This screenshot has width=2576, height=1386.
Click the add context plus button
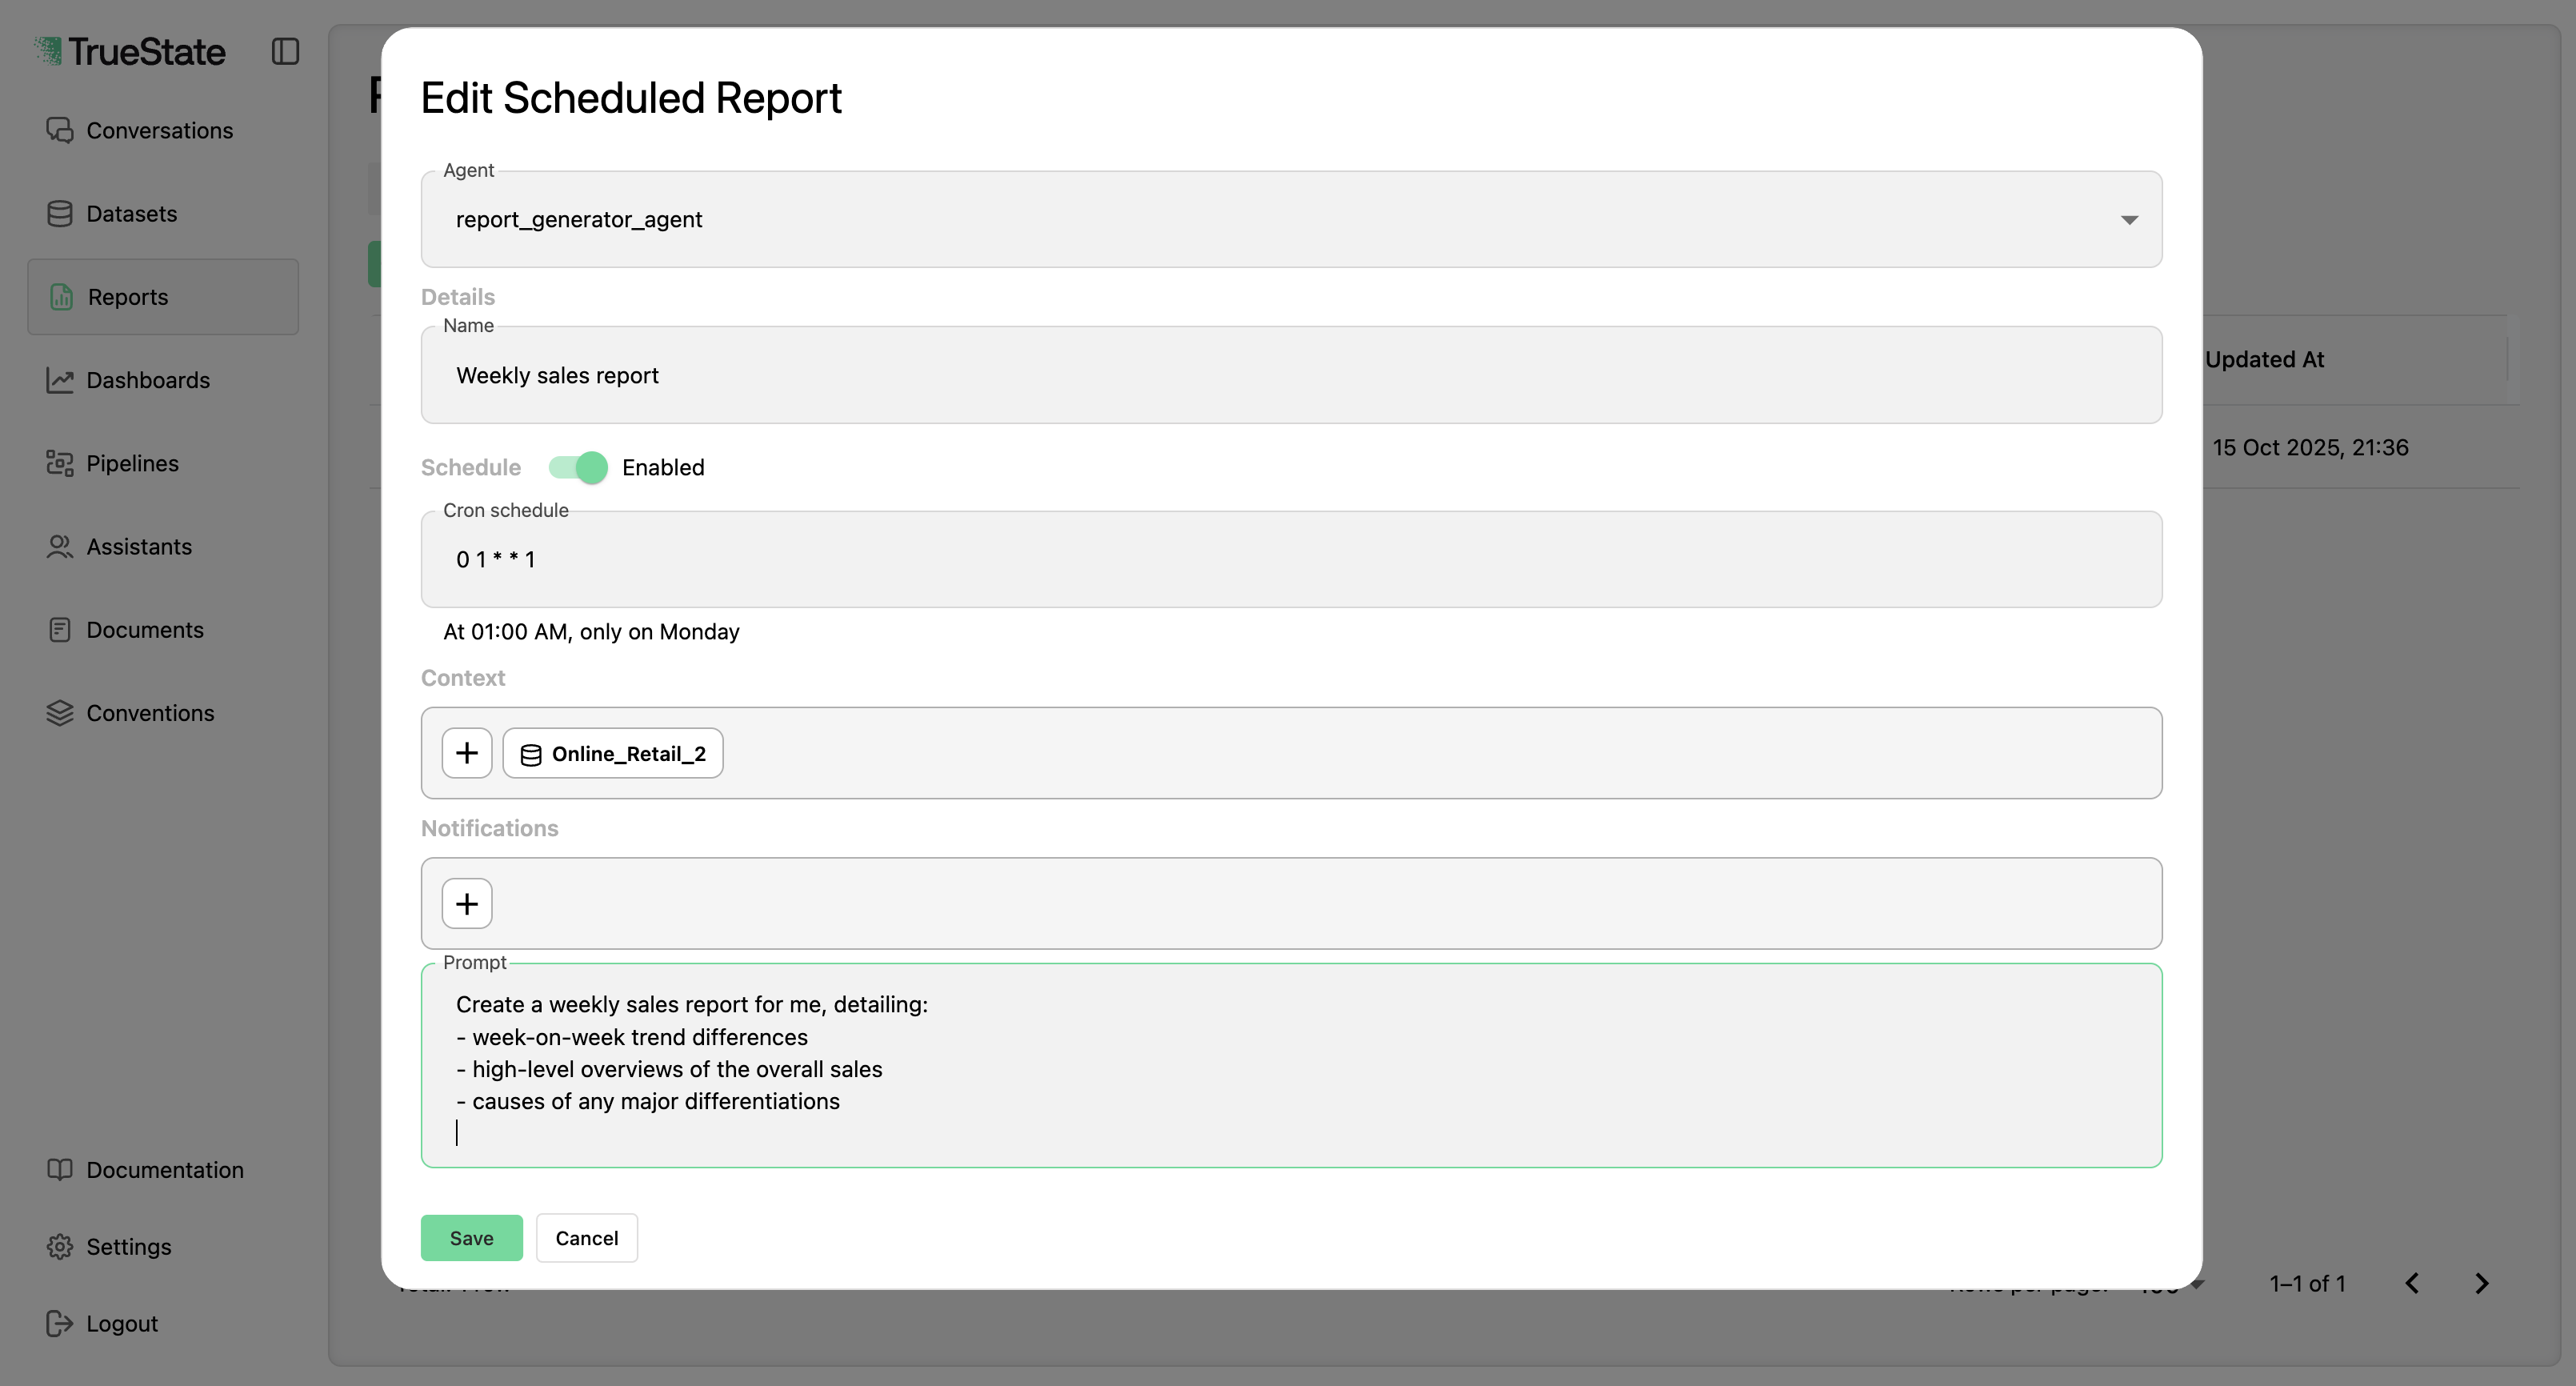[x=466, y=753]
